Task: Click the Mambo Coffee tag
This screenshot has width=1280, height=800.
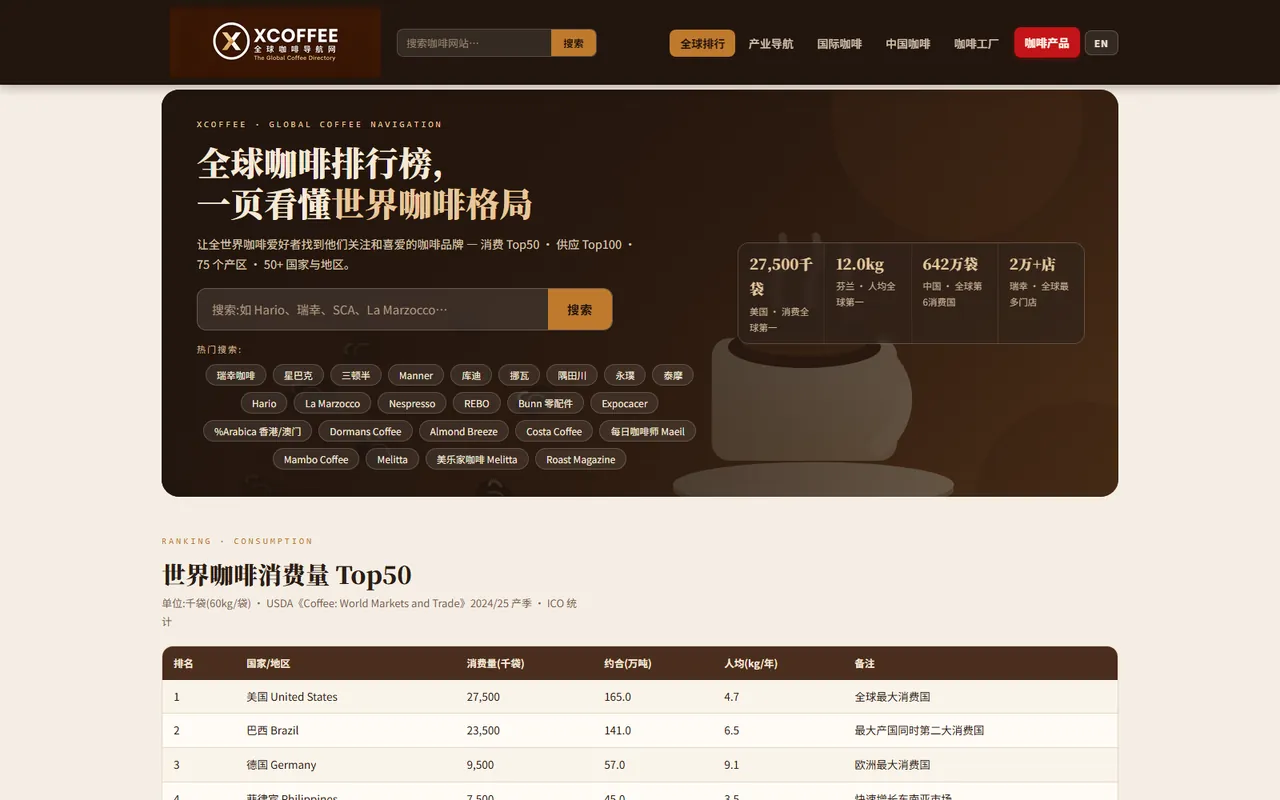Action: tap(316, 459)
